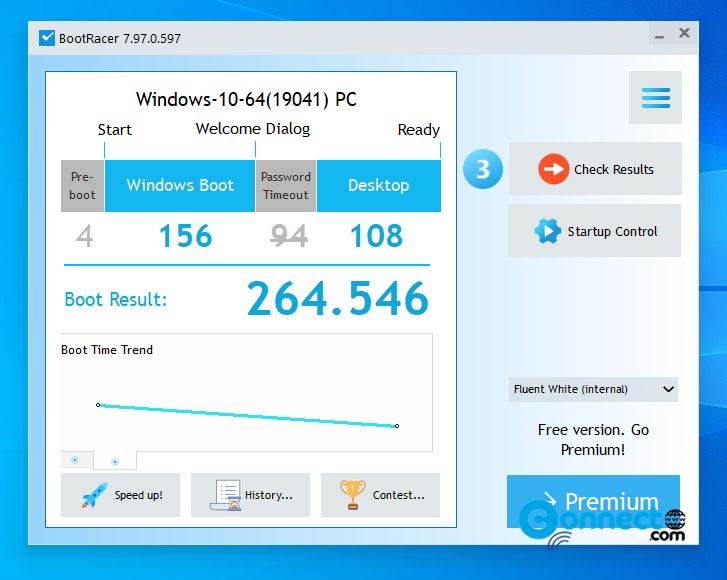Click the Welcome Dialog marker label
This screenshot has height=580, width=727.
pyautogui.click(x=253, y=128)
